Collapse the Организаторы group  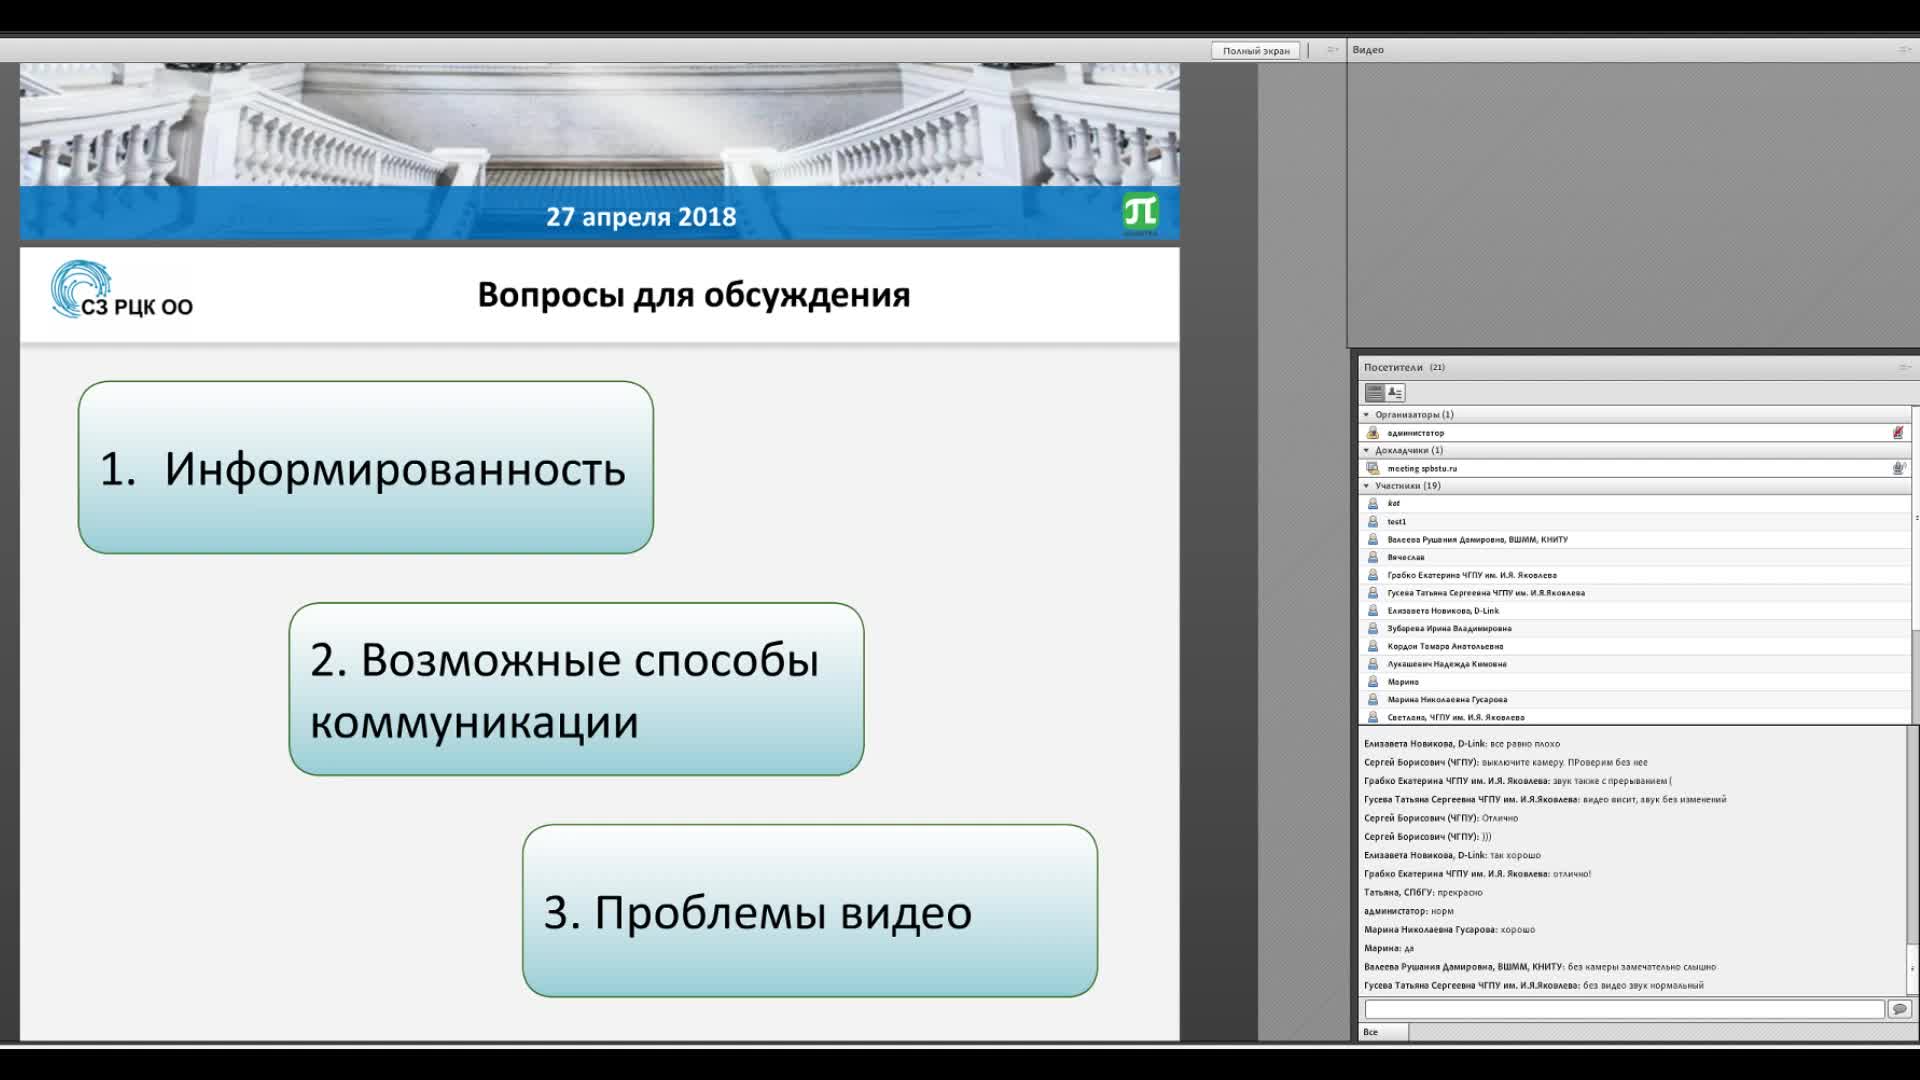click(1367, 414)
